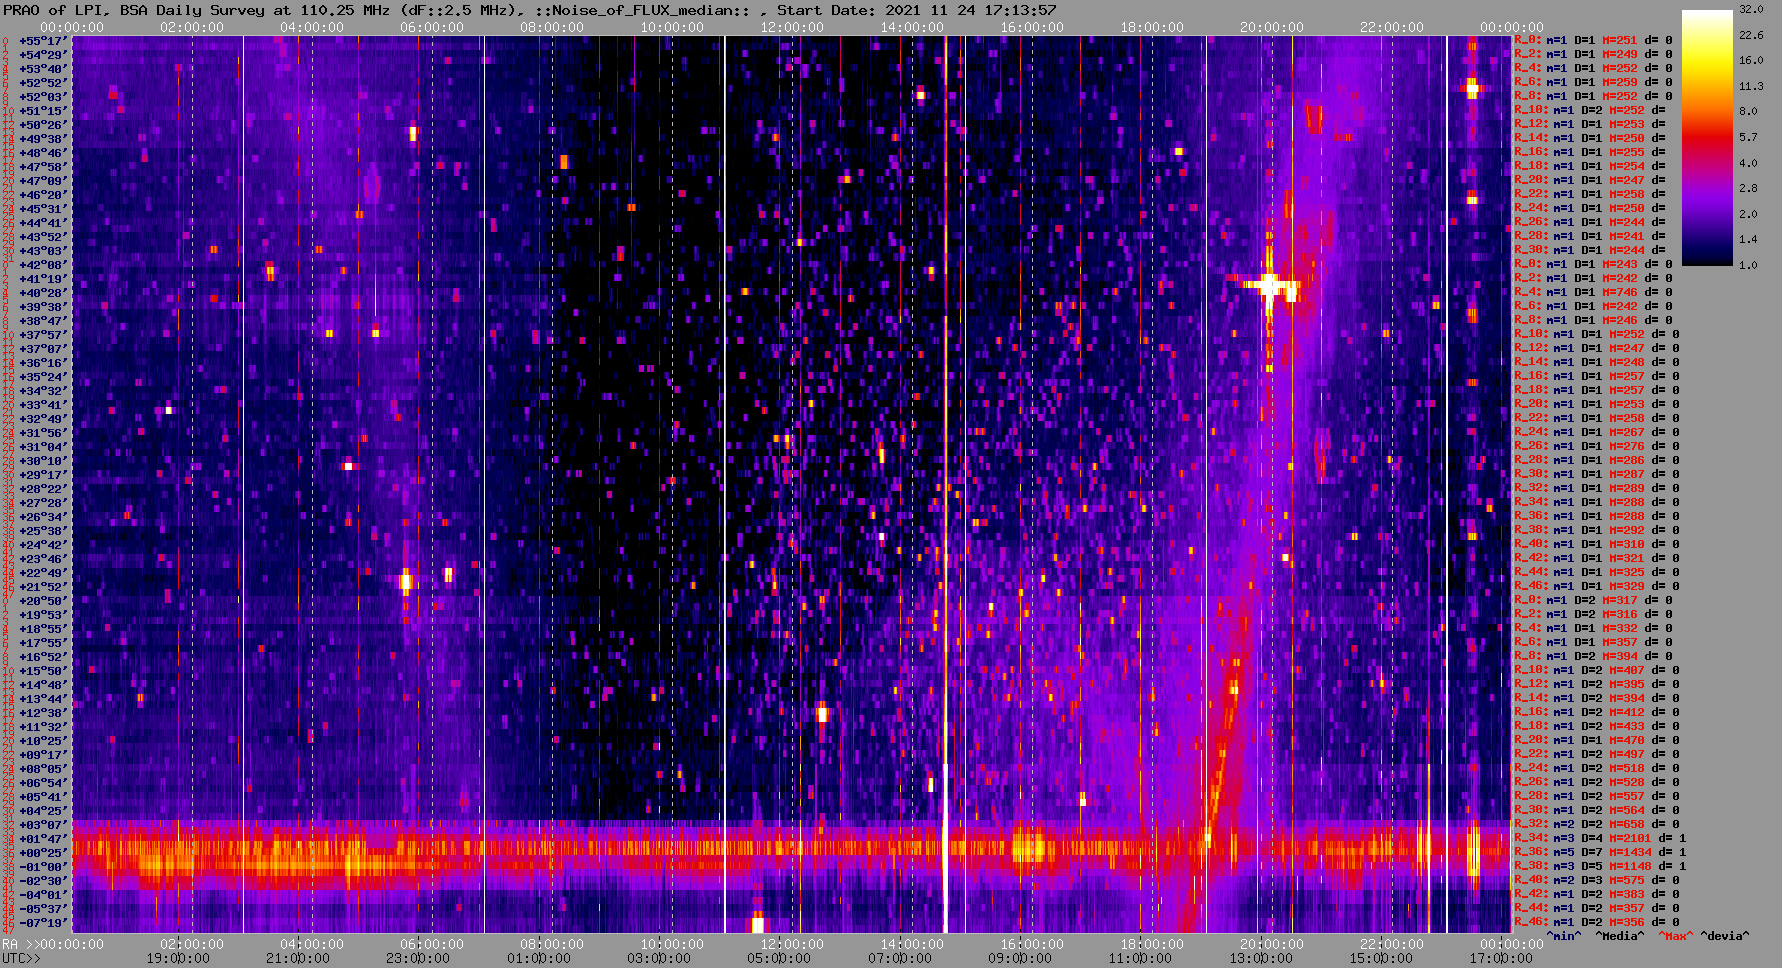The height and width of the screenshot is (968, 1782).
Task: Click the bright source at RA 06:00, +21°52'
Action: (405, 580)
